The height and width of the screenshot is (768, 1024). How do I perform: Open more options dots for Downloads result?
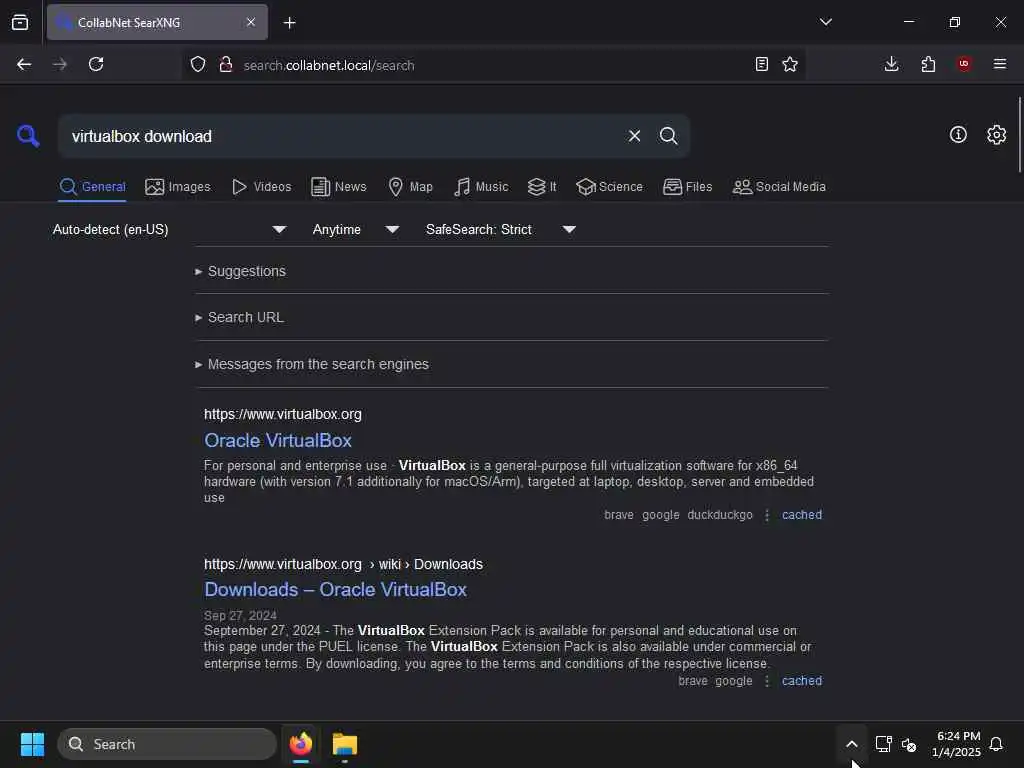click(767, 680)
